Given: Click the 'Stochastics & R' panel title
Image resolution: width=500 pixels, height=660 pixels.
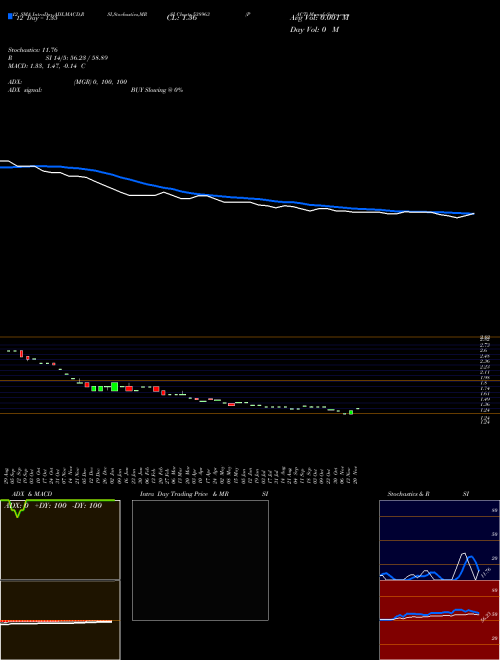Looking at the screenshot, I should pyautogui.click(x=408, y=494).
